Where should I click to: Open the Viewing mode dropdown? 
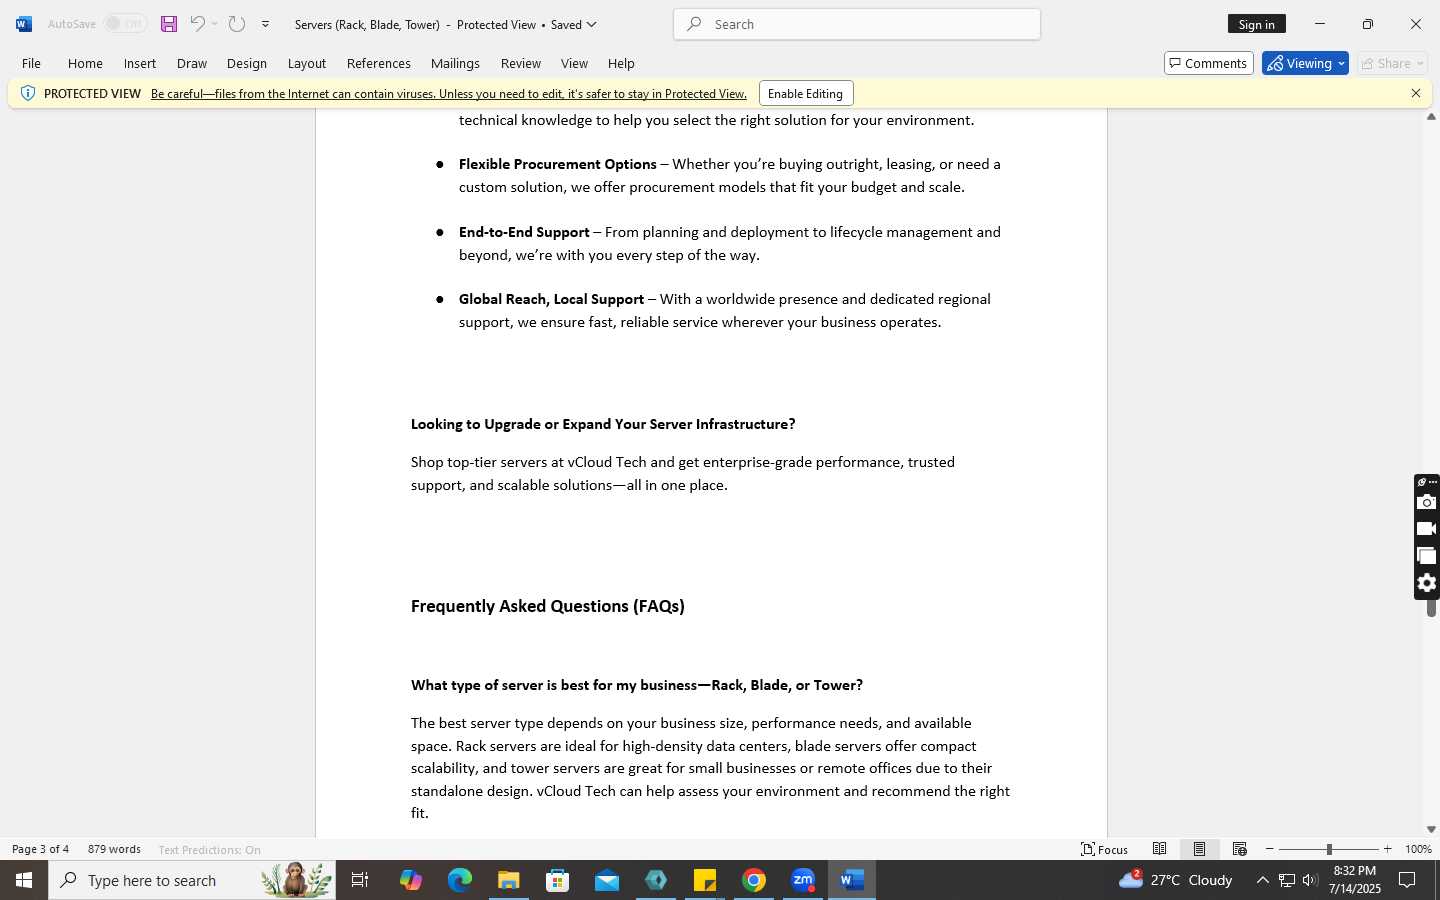pos(1305,63)
